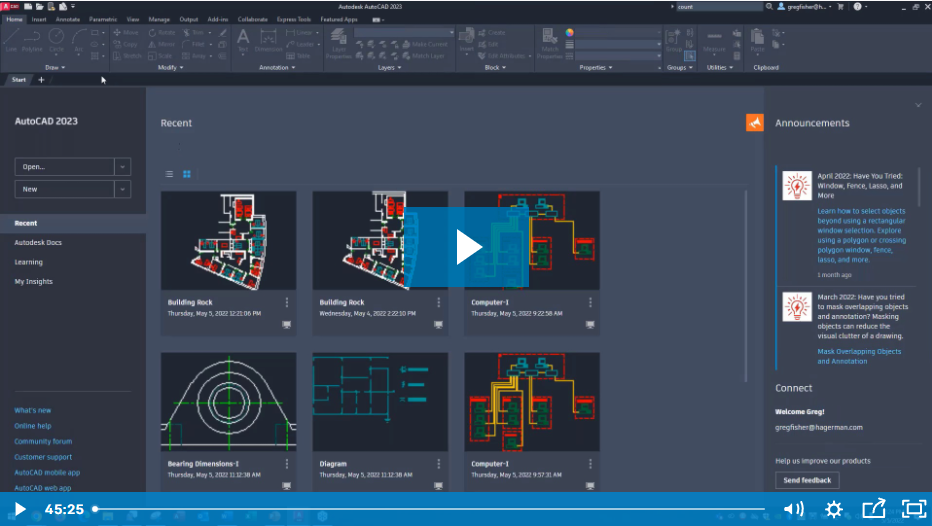Click the Stretch tool
This screenshot has width=932, height=526.
click(x=127, y=56)
